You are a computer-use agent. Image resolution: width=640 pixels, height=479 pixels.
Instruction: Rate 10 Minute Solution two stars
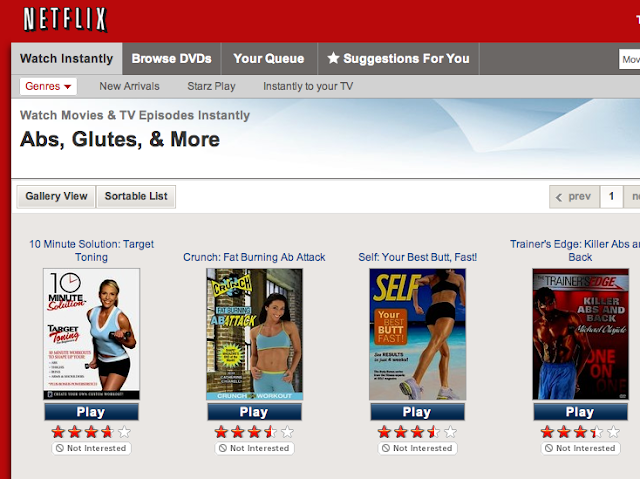pos(75,432)
